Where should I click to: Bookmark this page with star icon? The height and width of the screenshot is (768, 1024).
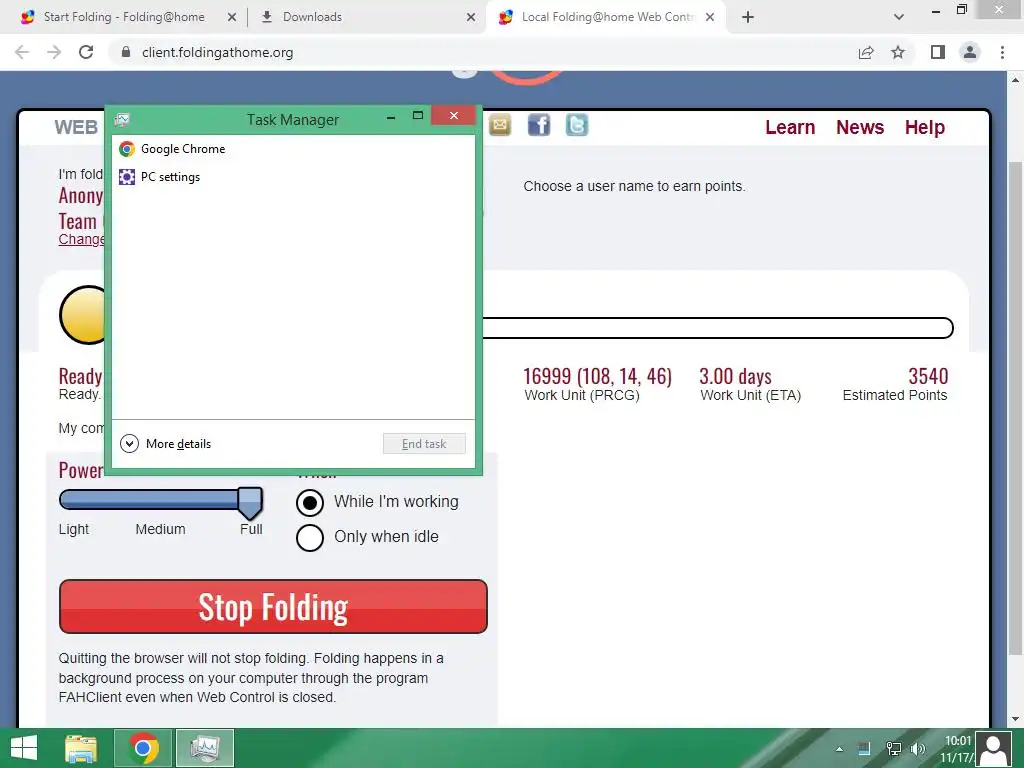click(x=898, y=52)
